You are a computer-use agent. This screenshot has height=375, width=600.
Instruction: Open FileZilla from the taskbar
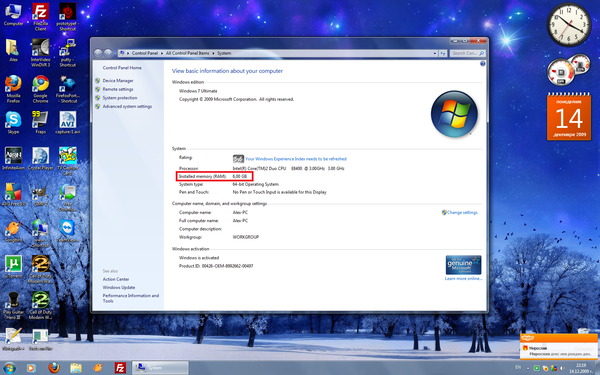[120, 368]
